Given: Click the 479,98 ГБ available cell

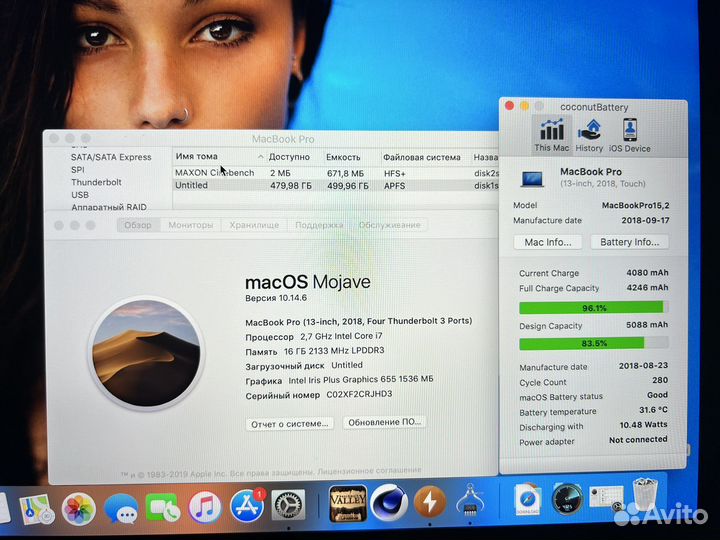Looking at the screenshot, I should coord(291,186).
